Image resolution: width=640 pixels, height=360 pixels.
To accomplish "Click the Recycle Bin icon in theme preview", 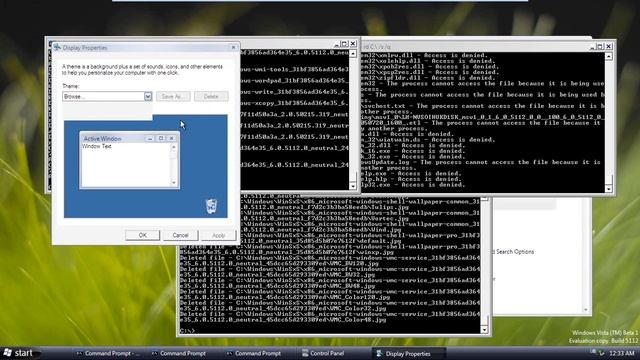I will pyautogui.click(x=211, y=206).
